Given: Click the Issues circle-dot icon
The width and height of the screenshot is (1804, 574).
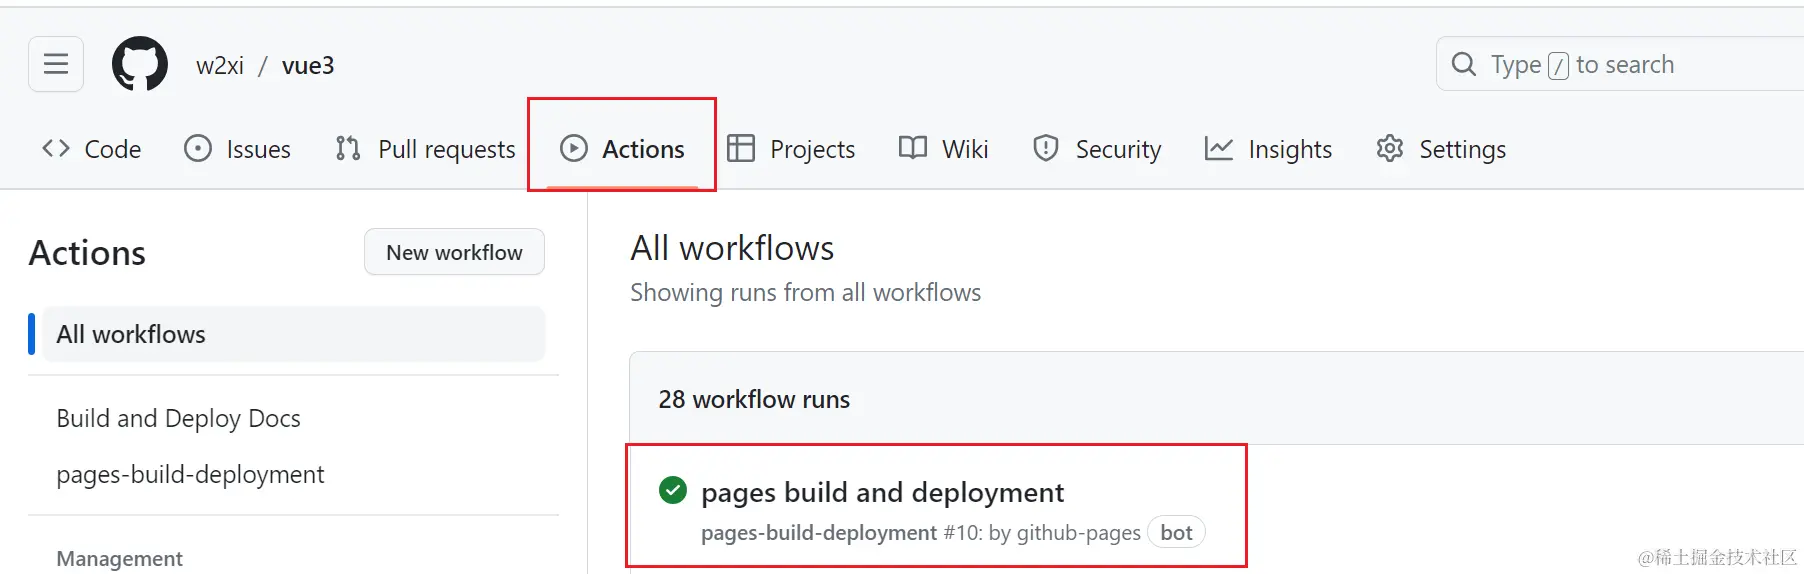Looking at the screenshot, I should click(198, 149).
